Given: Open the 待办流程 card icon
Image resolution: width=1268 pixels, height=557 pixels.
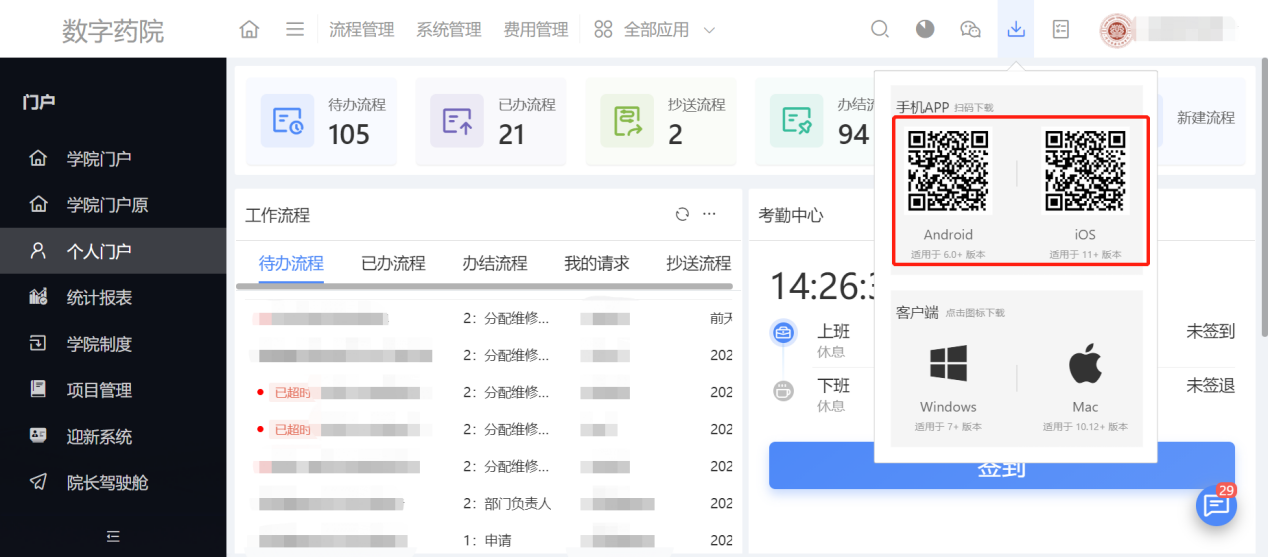Looking at the screenshot, I should [288, 121].
